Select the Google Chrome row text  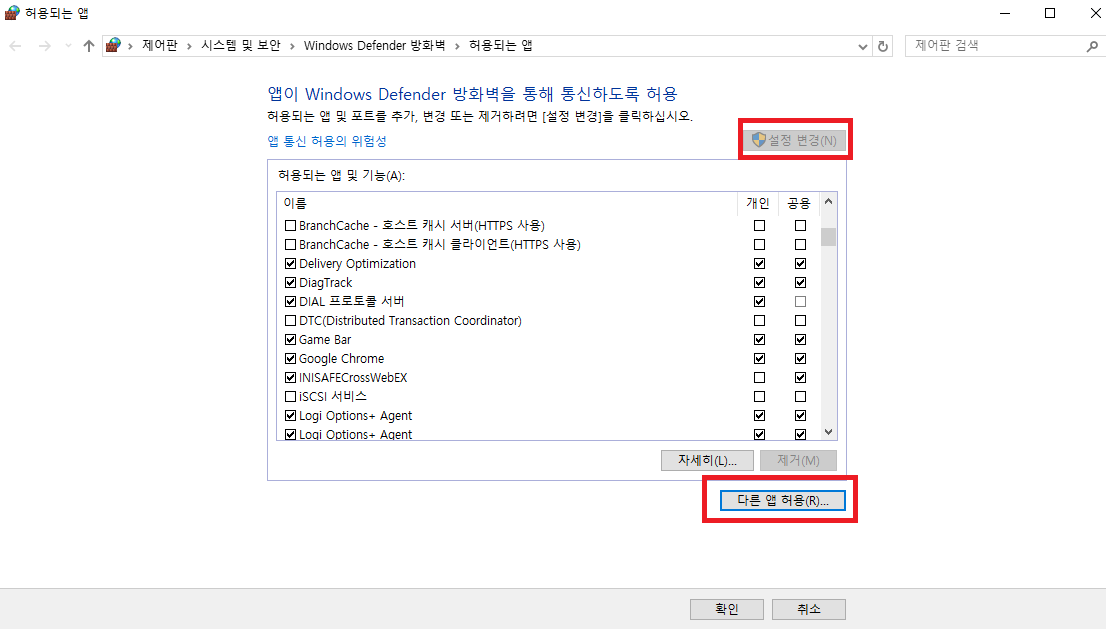[341, 359]
